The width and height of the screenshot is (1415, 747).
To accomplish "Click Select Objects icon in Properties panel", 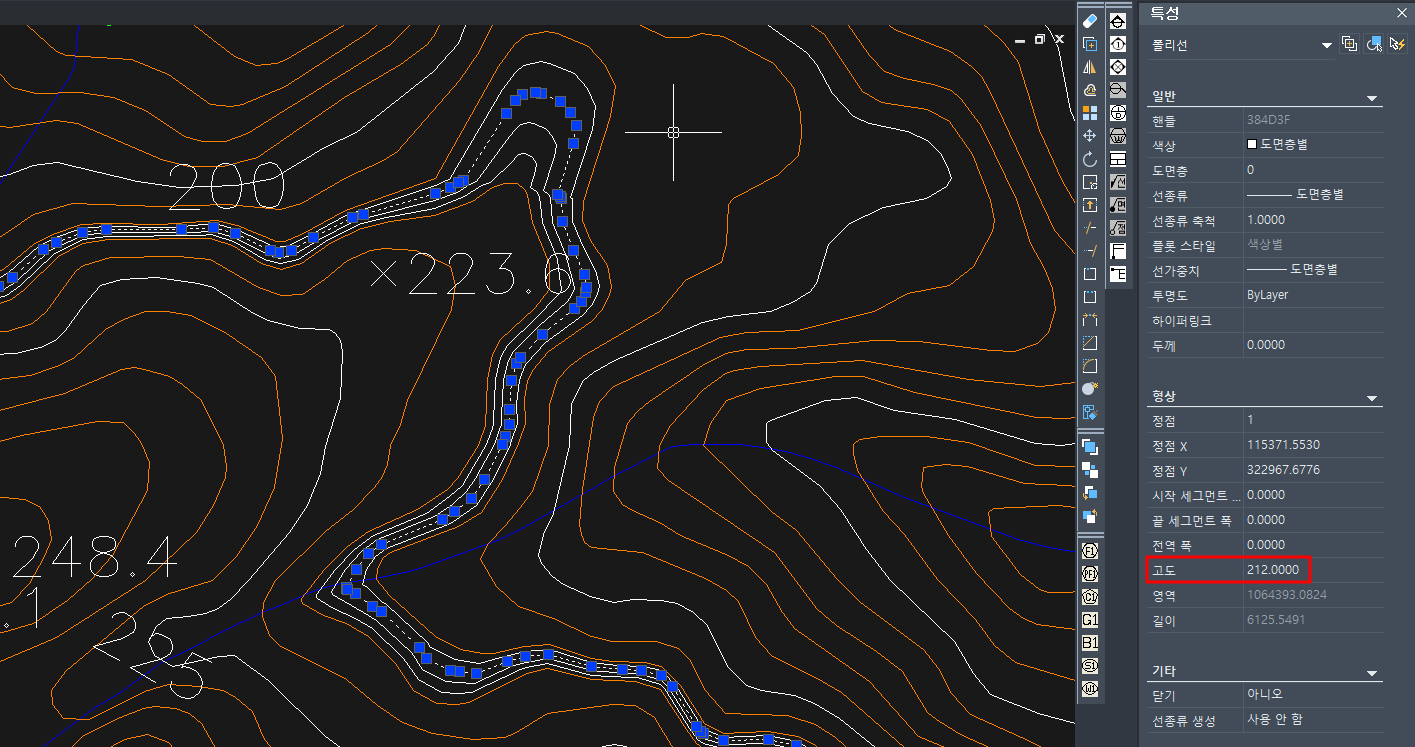I will [1374, 44].
